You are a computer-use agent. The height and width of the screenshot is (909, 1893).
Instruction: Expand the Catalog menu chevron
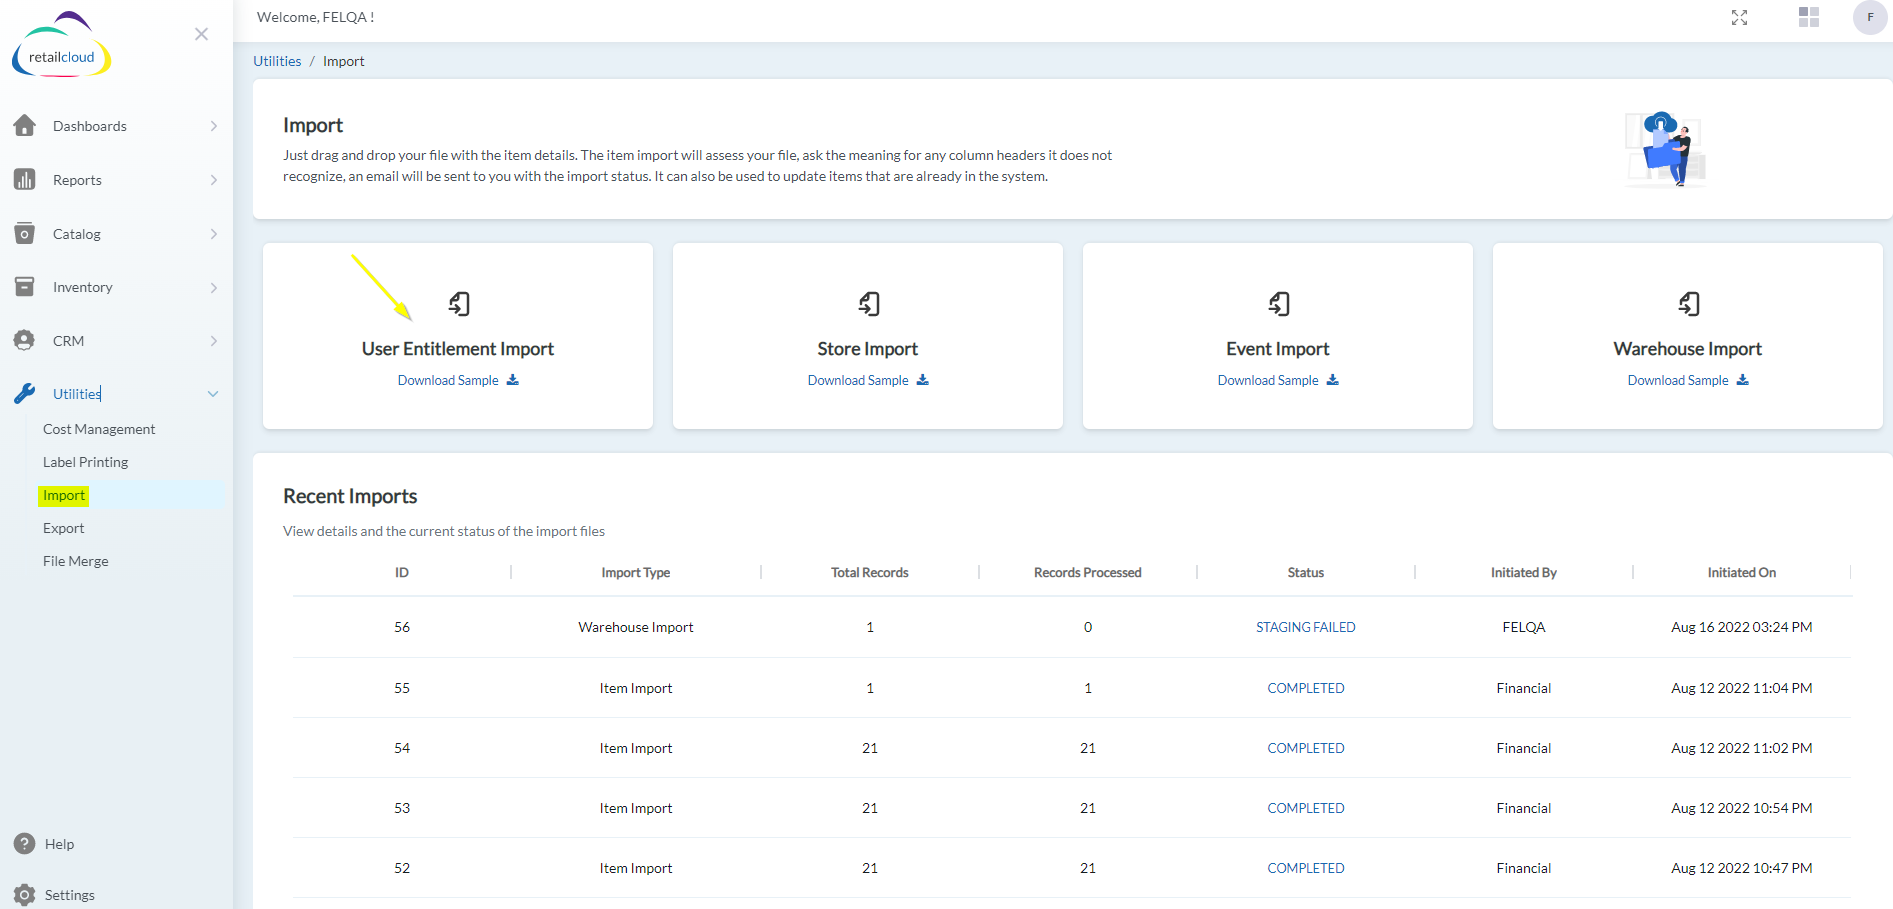pos(214,234)
